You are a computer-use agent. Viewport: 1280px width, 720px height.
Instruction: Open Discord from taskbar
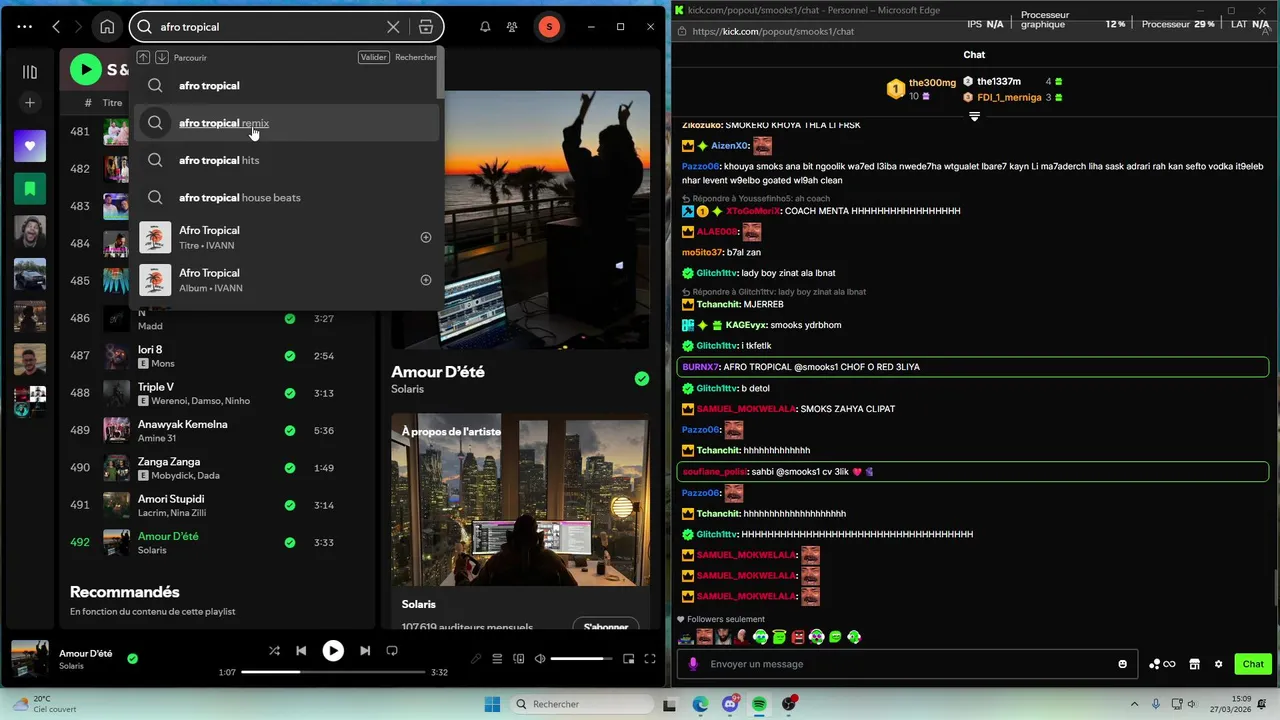click(x=730, y=704)
